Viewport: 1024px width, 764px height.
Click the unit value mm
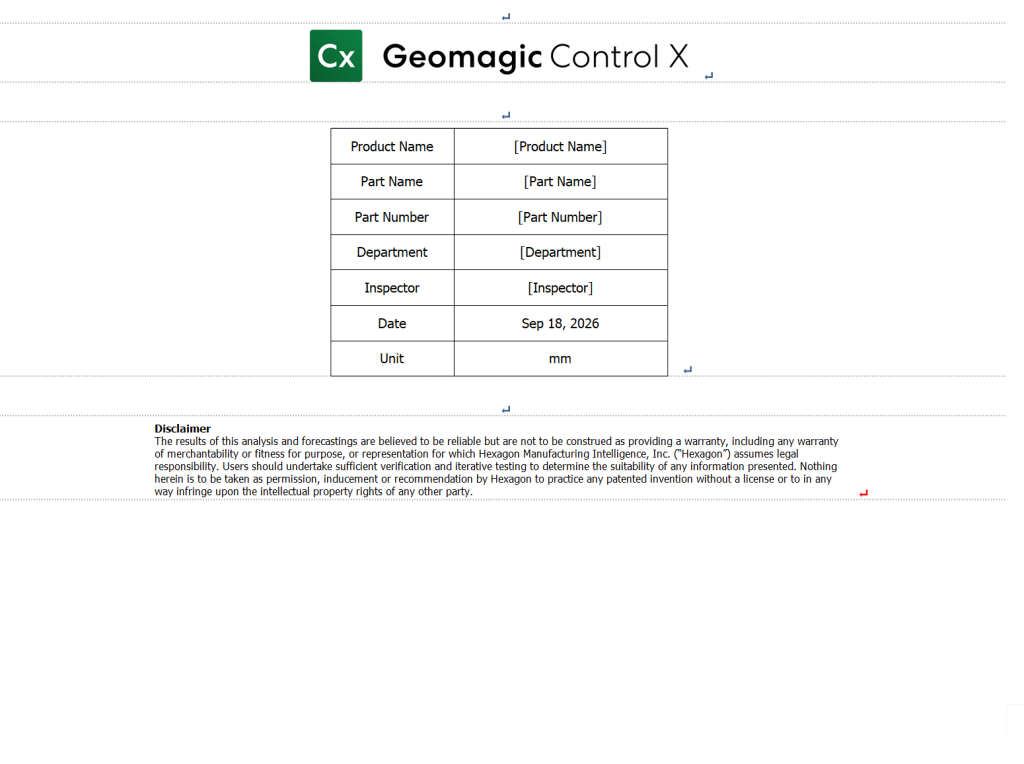560,358
